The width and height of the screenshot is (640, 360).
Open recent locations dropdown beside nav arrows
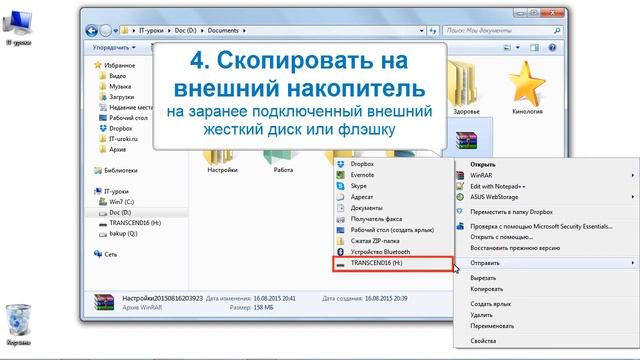[x=116, y=31]
